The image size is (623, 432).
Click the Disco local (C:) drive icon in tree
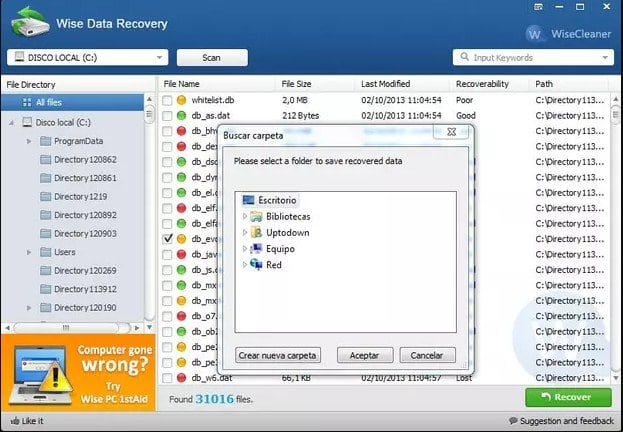point(27,122)
